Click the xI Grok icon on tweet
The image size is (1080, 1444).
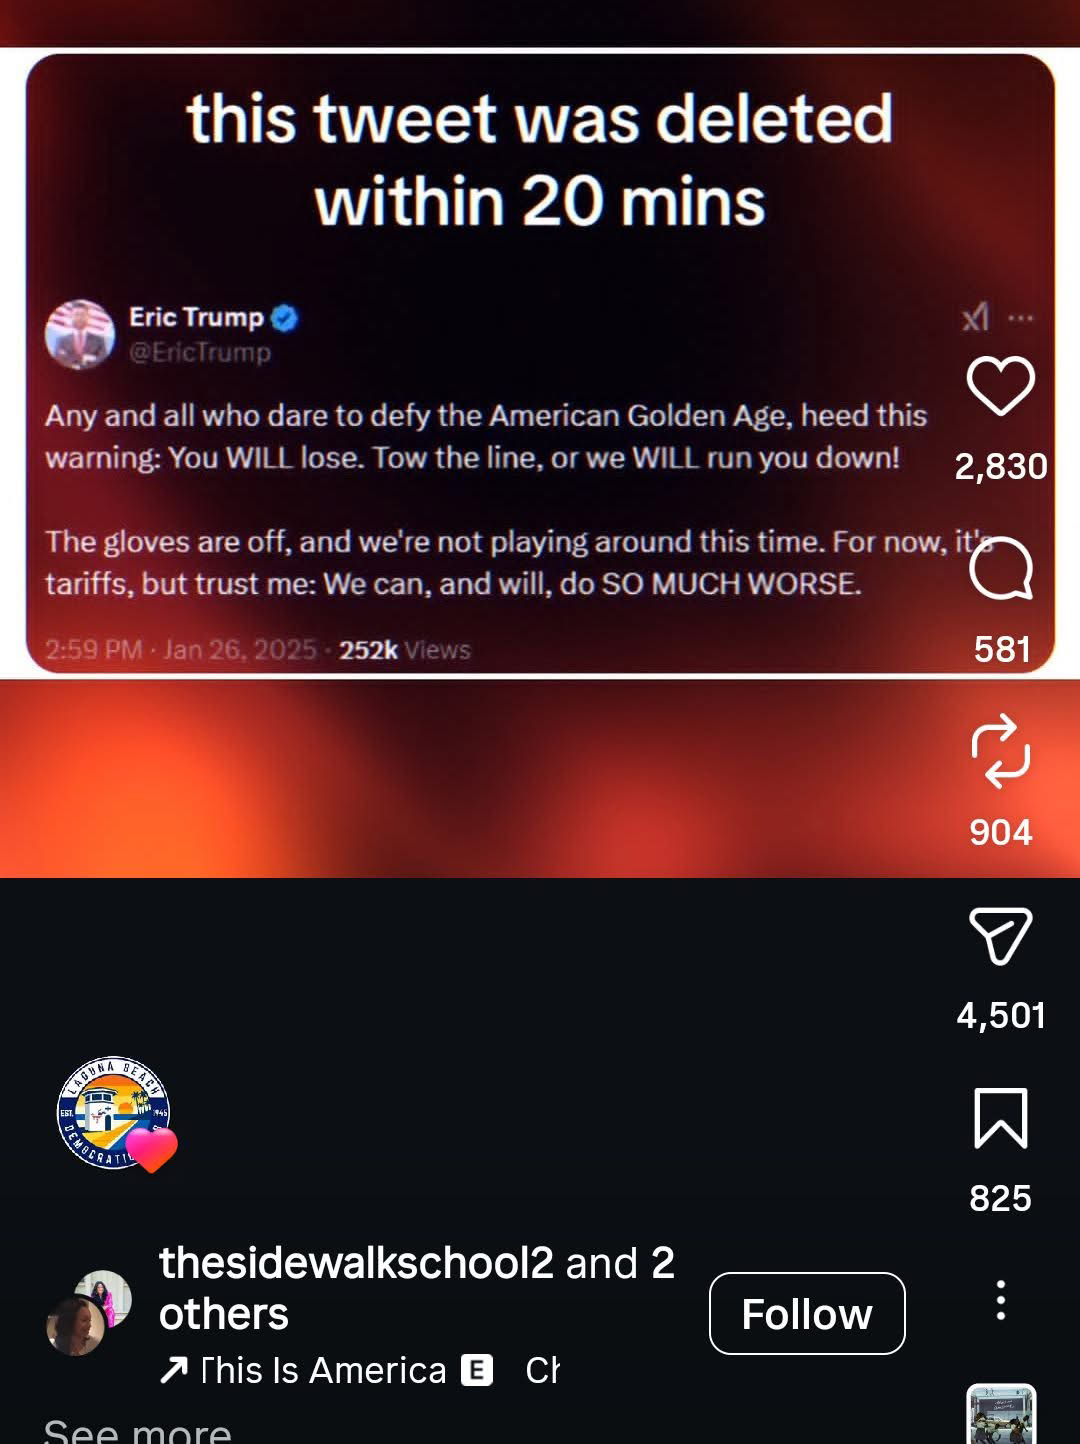tap(975, 317)
